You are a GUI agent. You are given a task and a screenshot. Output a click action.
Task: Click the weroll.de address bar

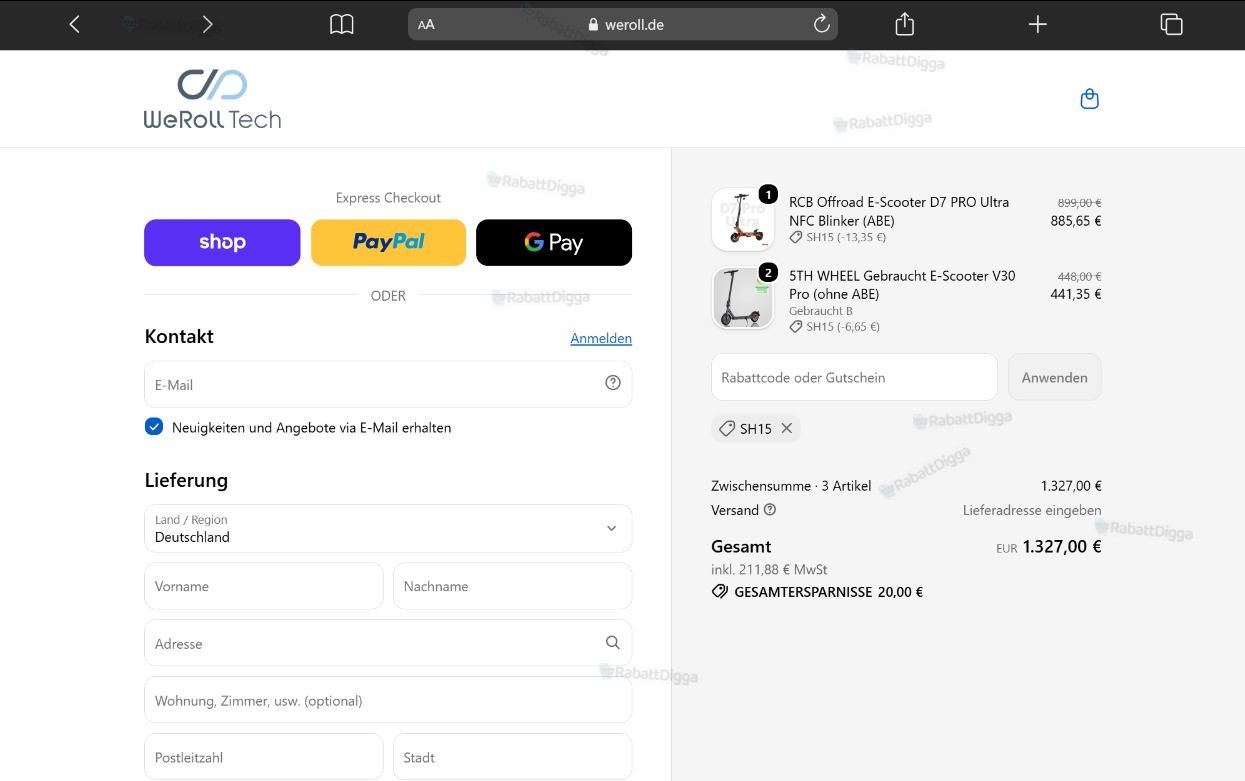(x=623, y=24)
